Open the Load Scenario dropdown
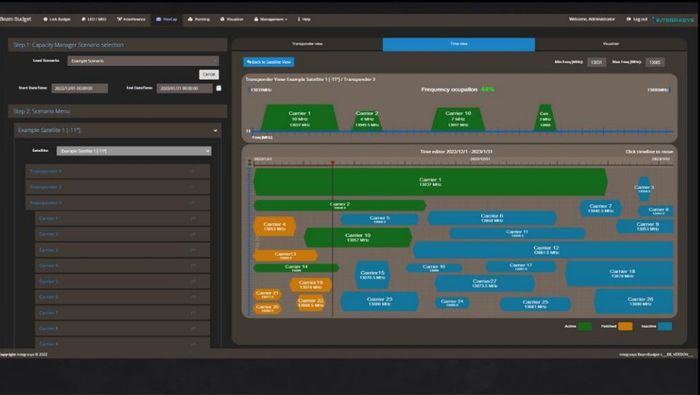The image size is (700, 395). [143, 61]
